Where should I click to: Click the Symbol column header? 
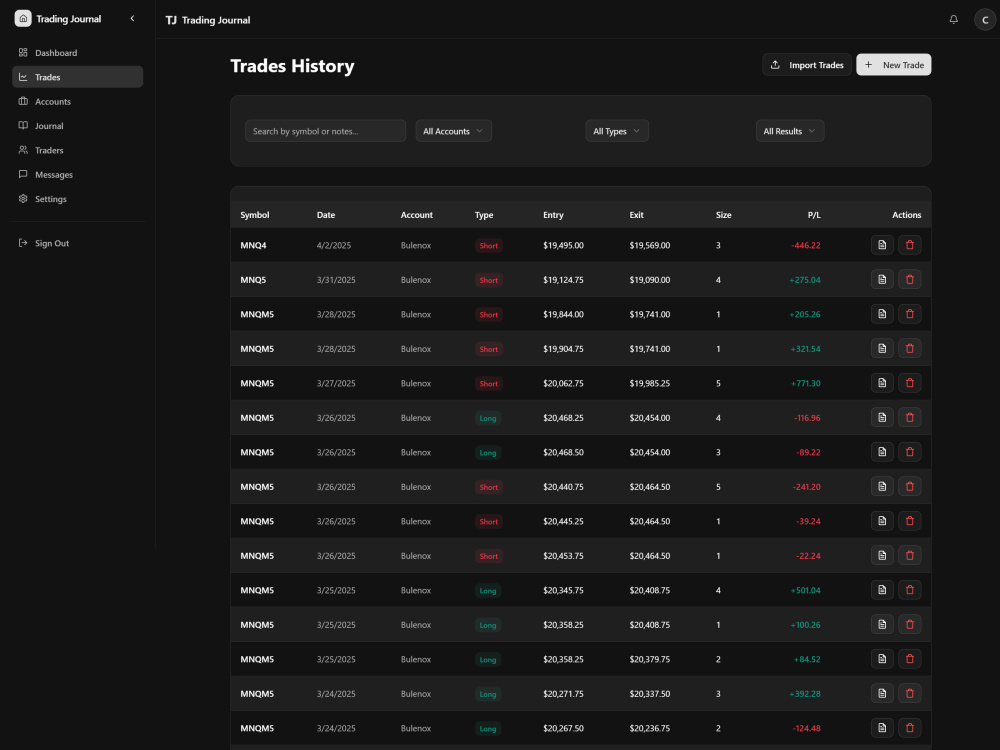[x=254, y=215]
